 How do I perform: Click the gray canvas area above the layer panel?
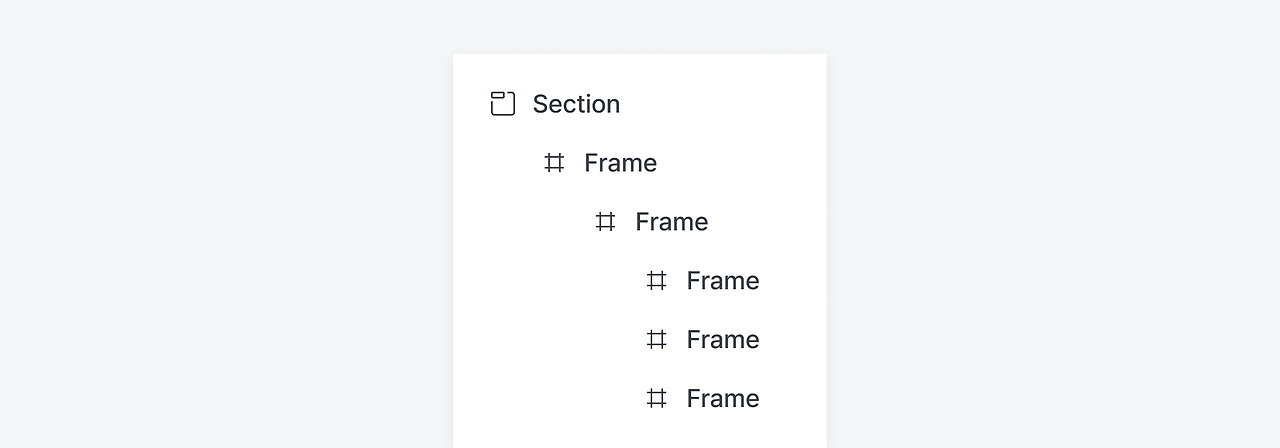pos(640,25)
